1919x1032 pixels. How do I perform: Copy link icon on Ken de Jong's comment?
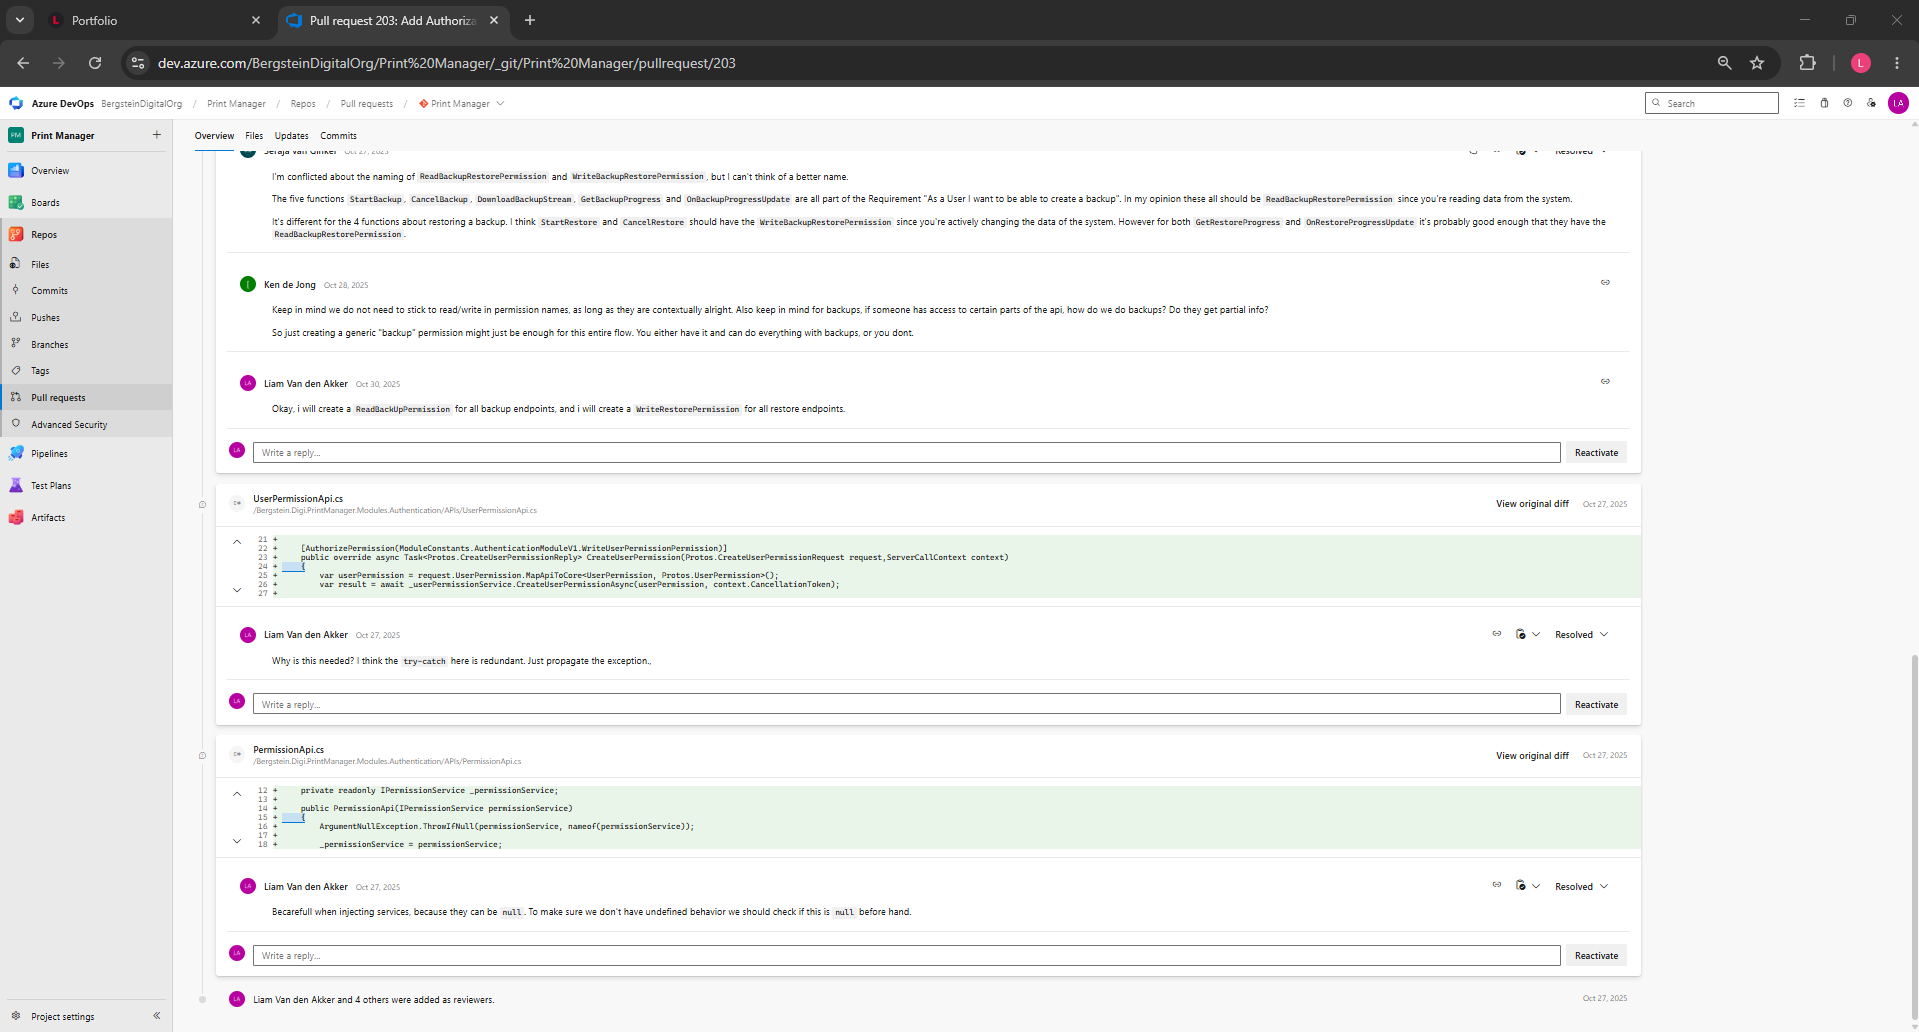[x=1605, y=283]
